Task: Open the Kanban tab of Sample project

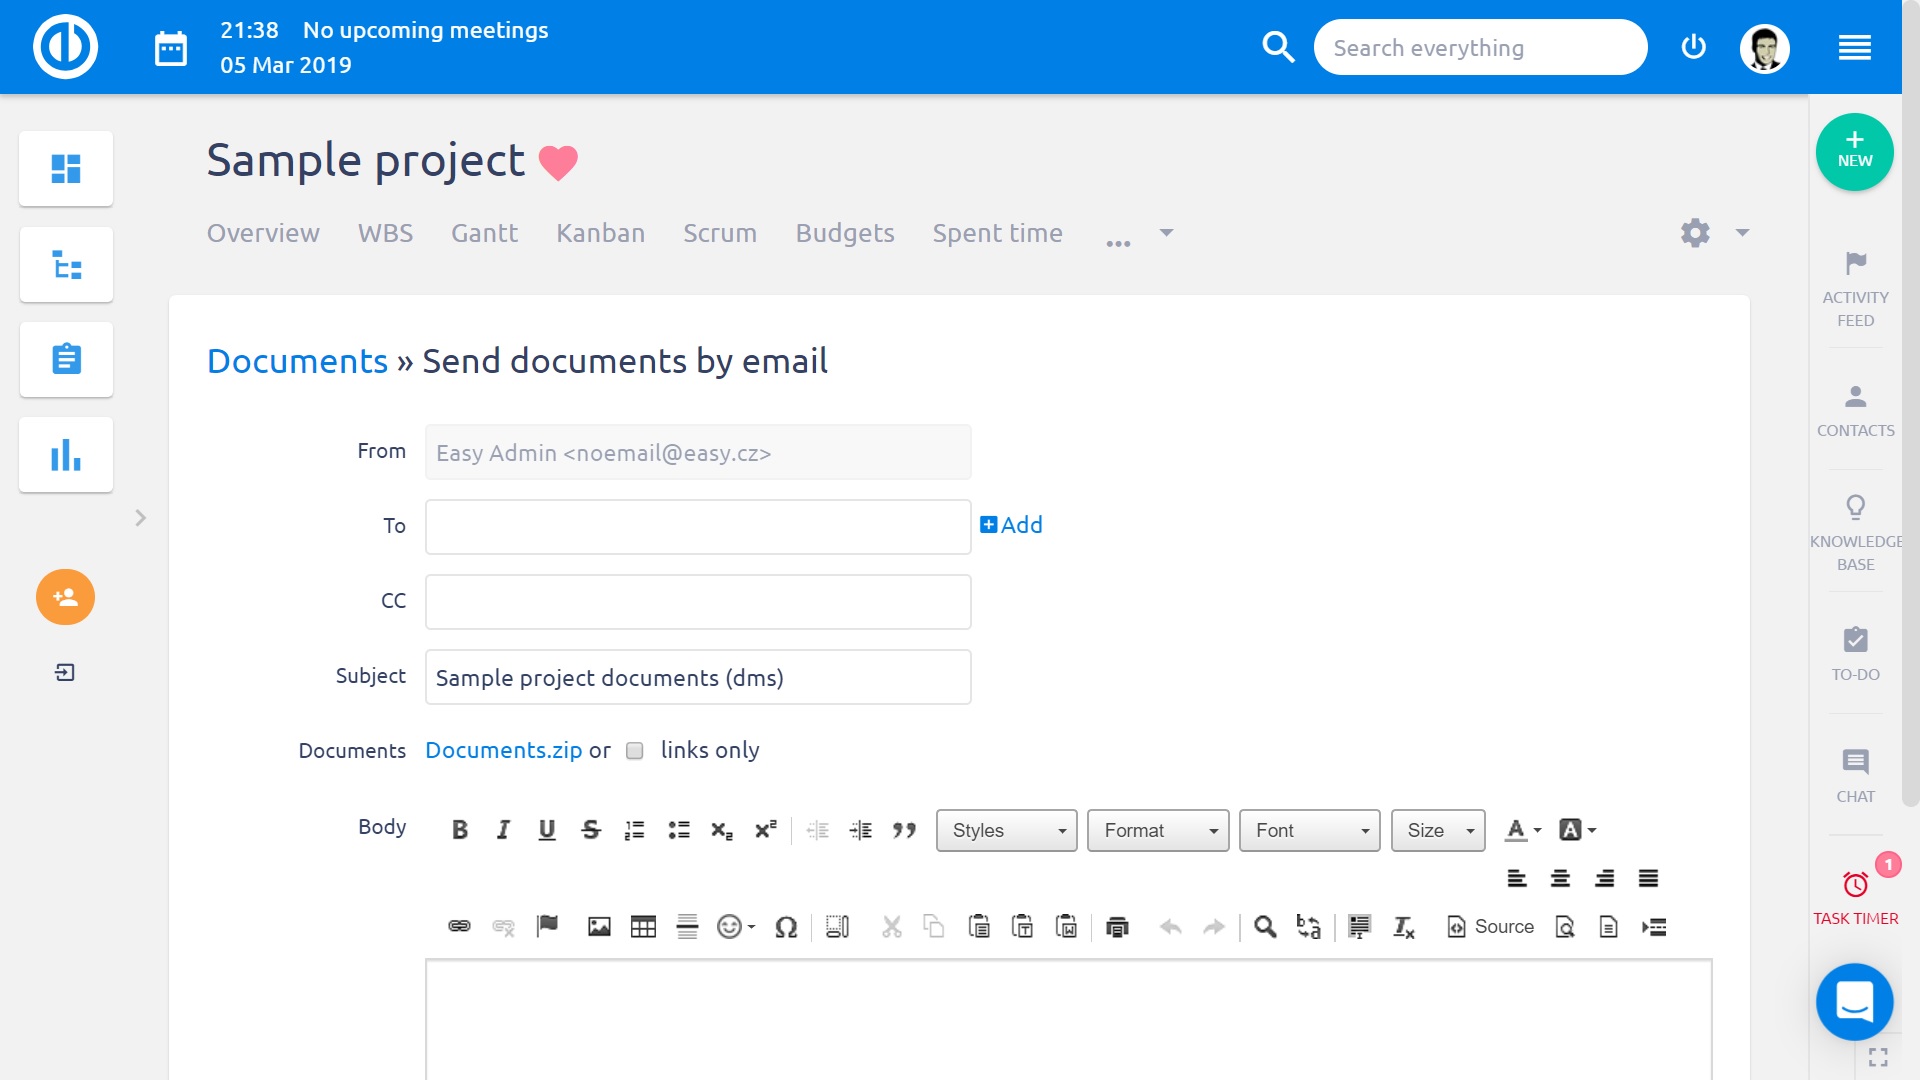Action: coord(600,233)
